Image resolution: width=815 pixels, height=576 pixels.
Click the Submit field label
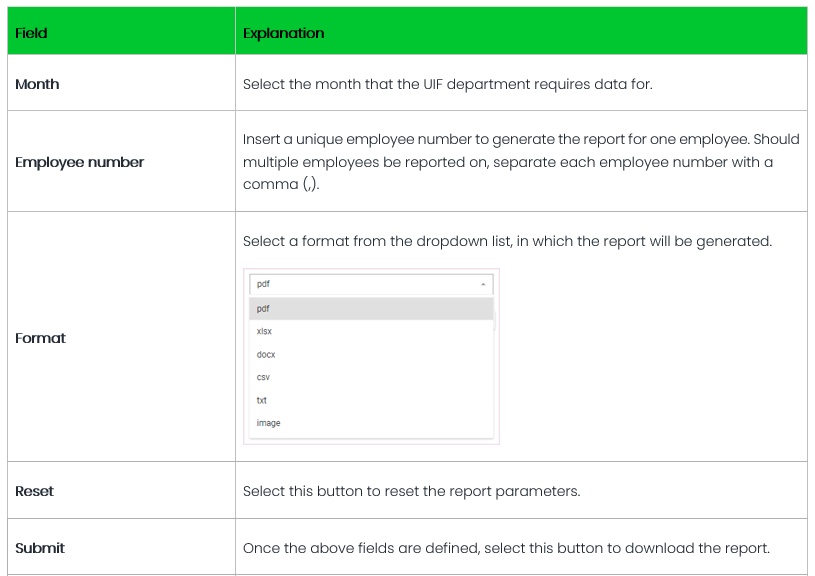click(40, 548)
